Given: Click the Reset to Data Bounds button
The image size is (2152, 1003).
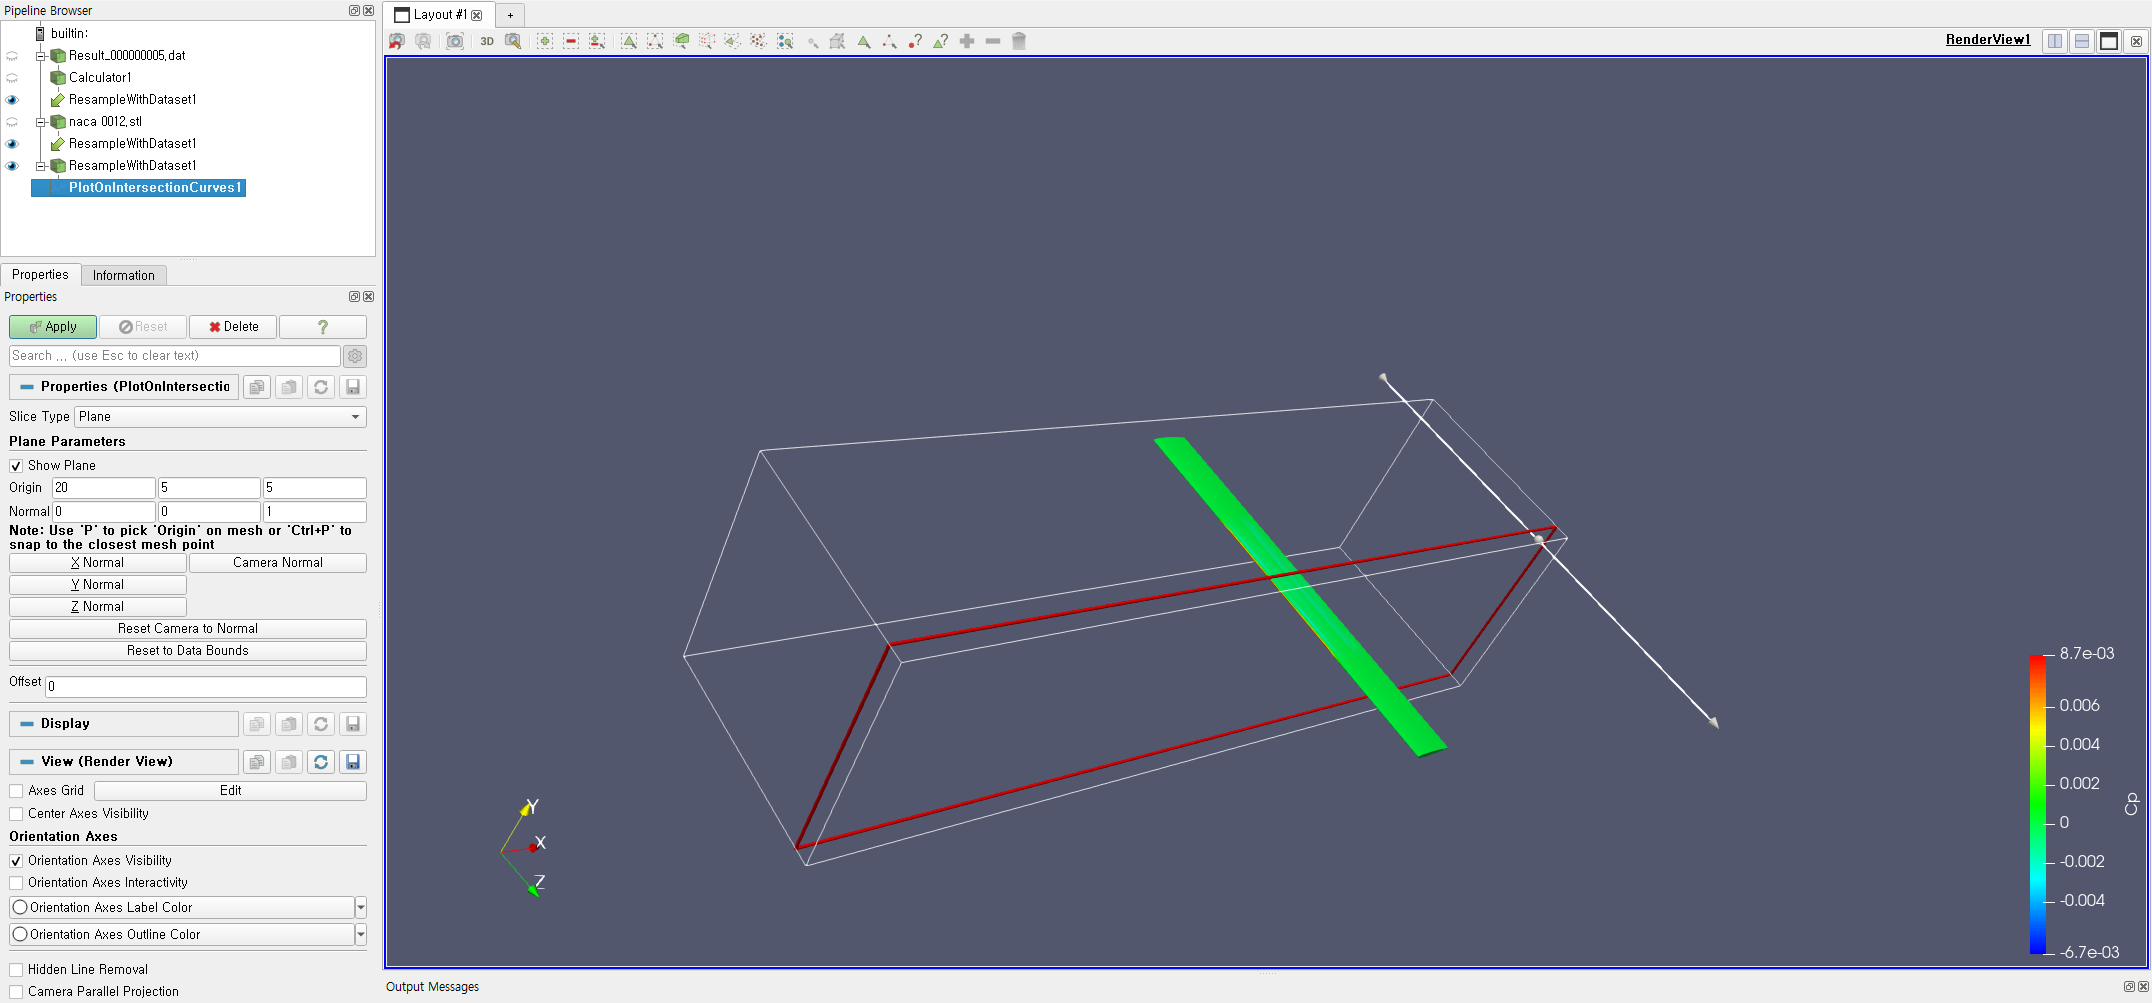Looking at the screenshot, I should coord(188,651).
